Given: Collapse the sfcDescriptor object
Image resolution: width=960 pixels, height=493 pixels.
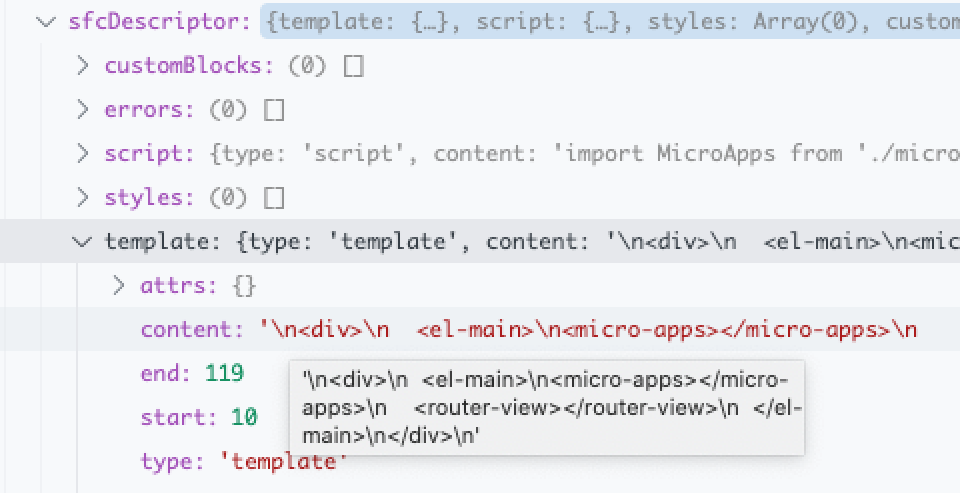Looking at the screenshot, I should coord(45,22).
